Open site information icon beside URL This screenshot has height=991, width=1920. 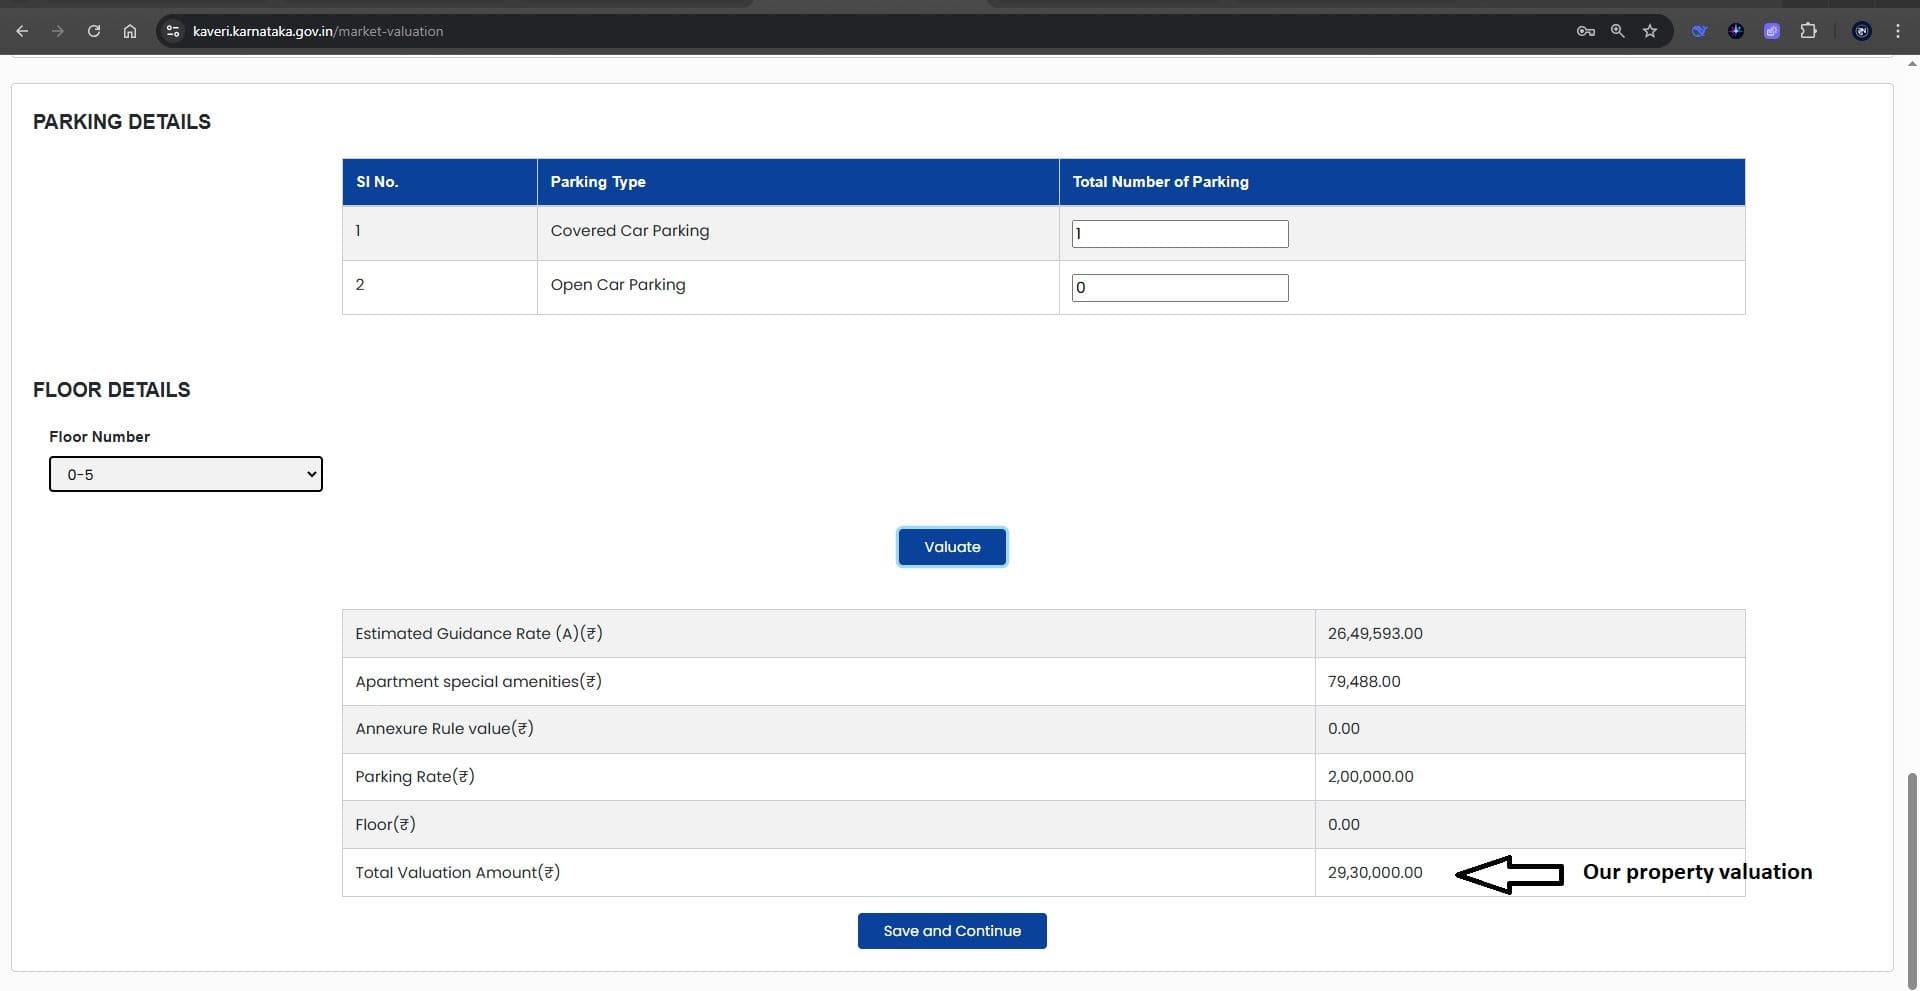pyautogui.click(x=173, y=31)
